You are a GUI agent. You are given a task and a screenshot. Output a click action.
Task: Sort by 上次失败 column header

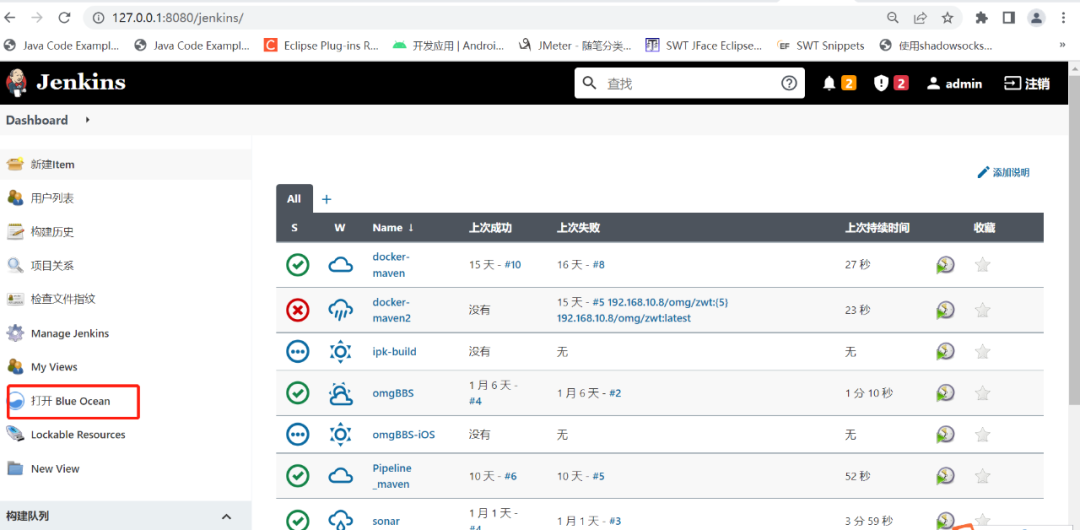click(579, 228)
